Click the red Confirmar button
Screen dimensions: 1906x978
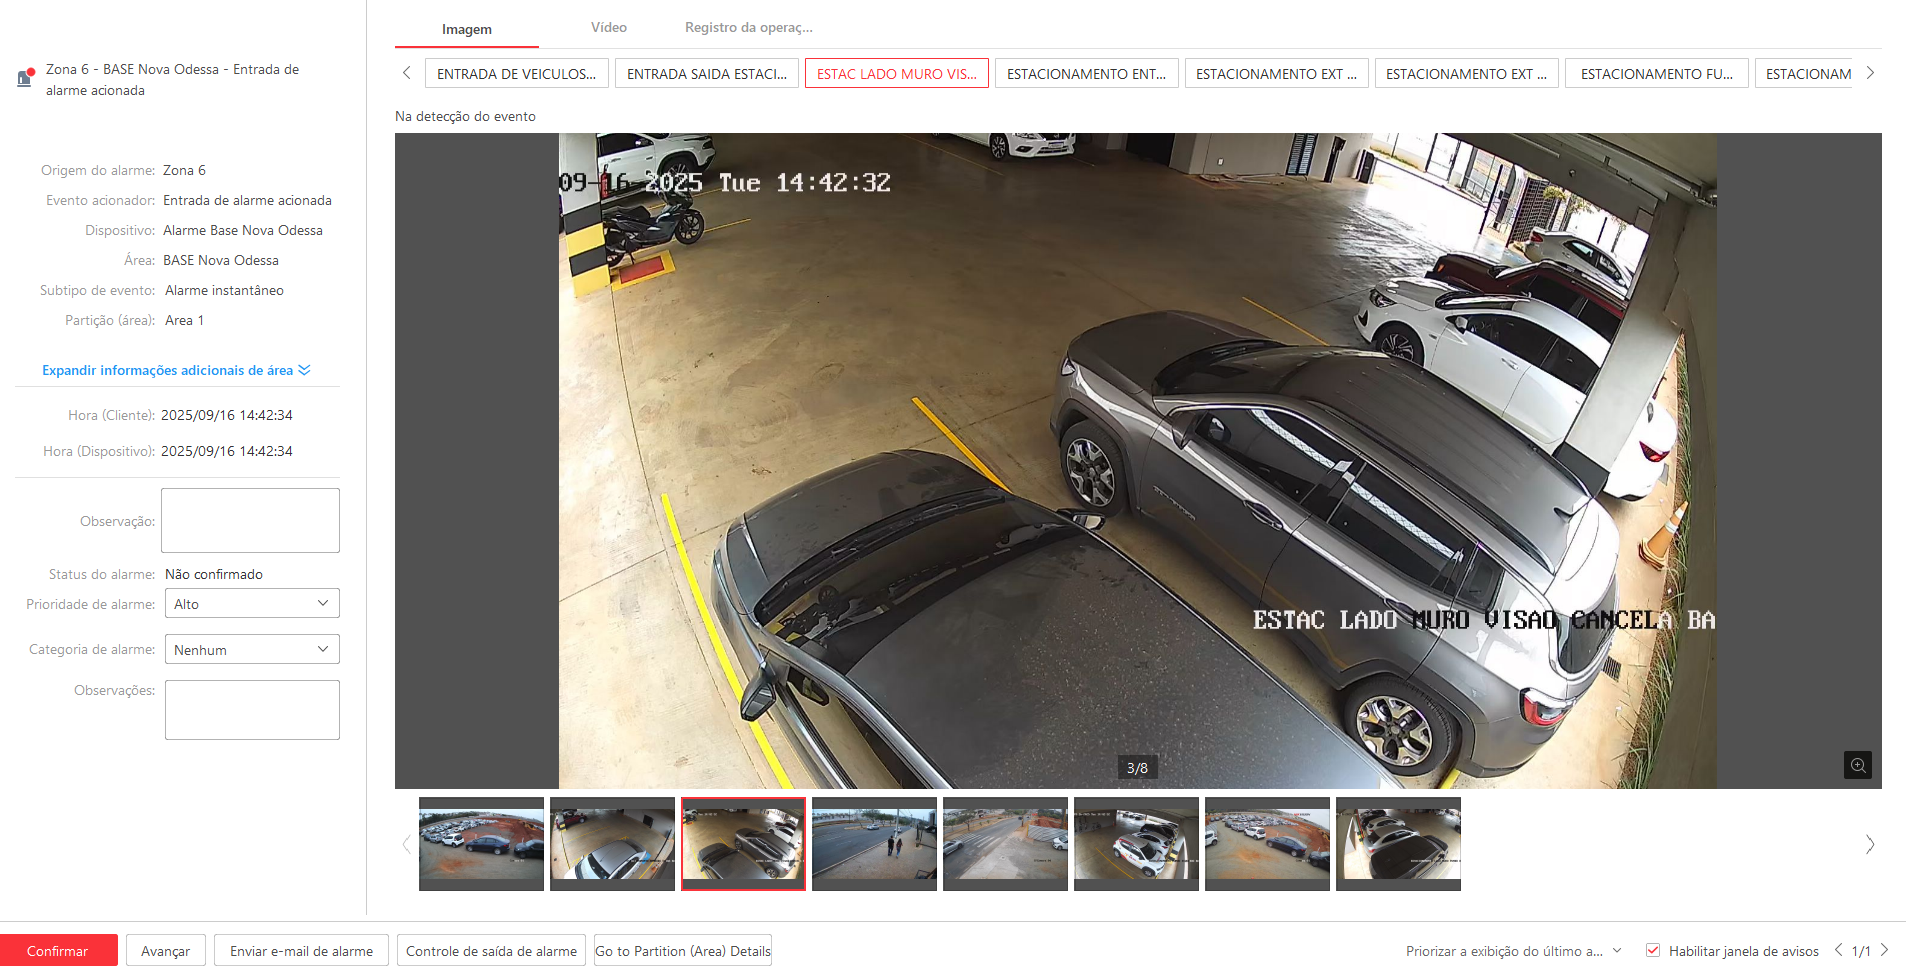coord(58,951)
